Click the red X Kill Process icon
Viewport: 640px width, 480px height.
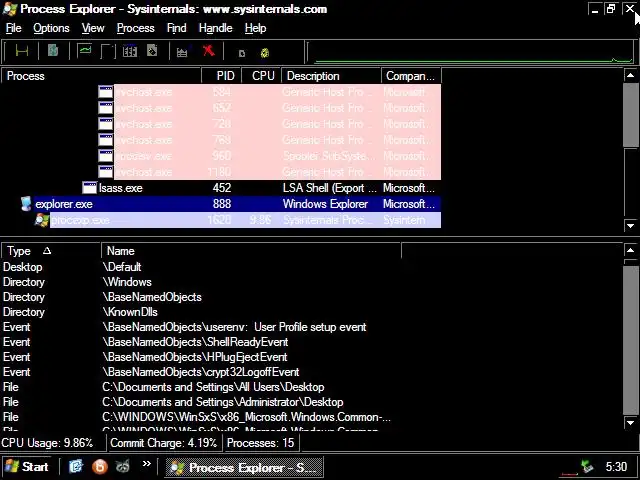pyautogui.click(x=209, y=51)
